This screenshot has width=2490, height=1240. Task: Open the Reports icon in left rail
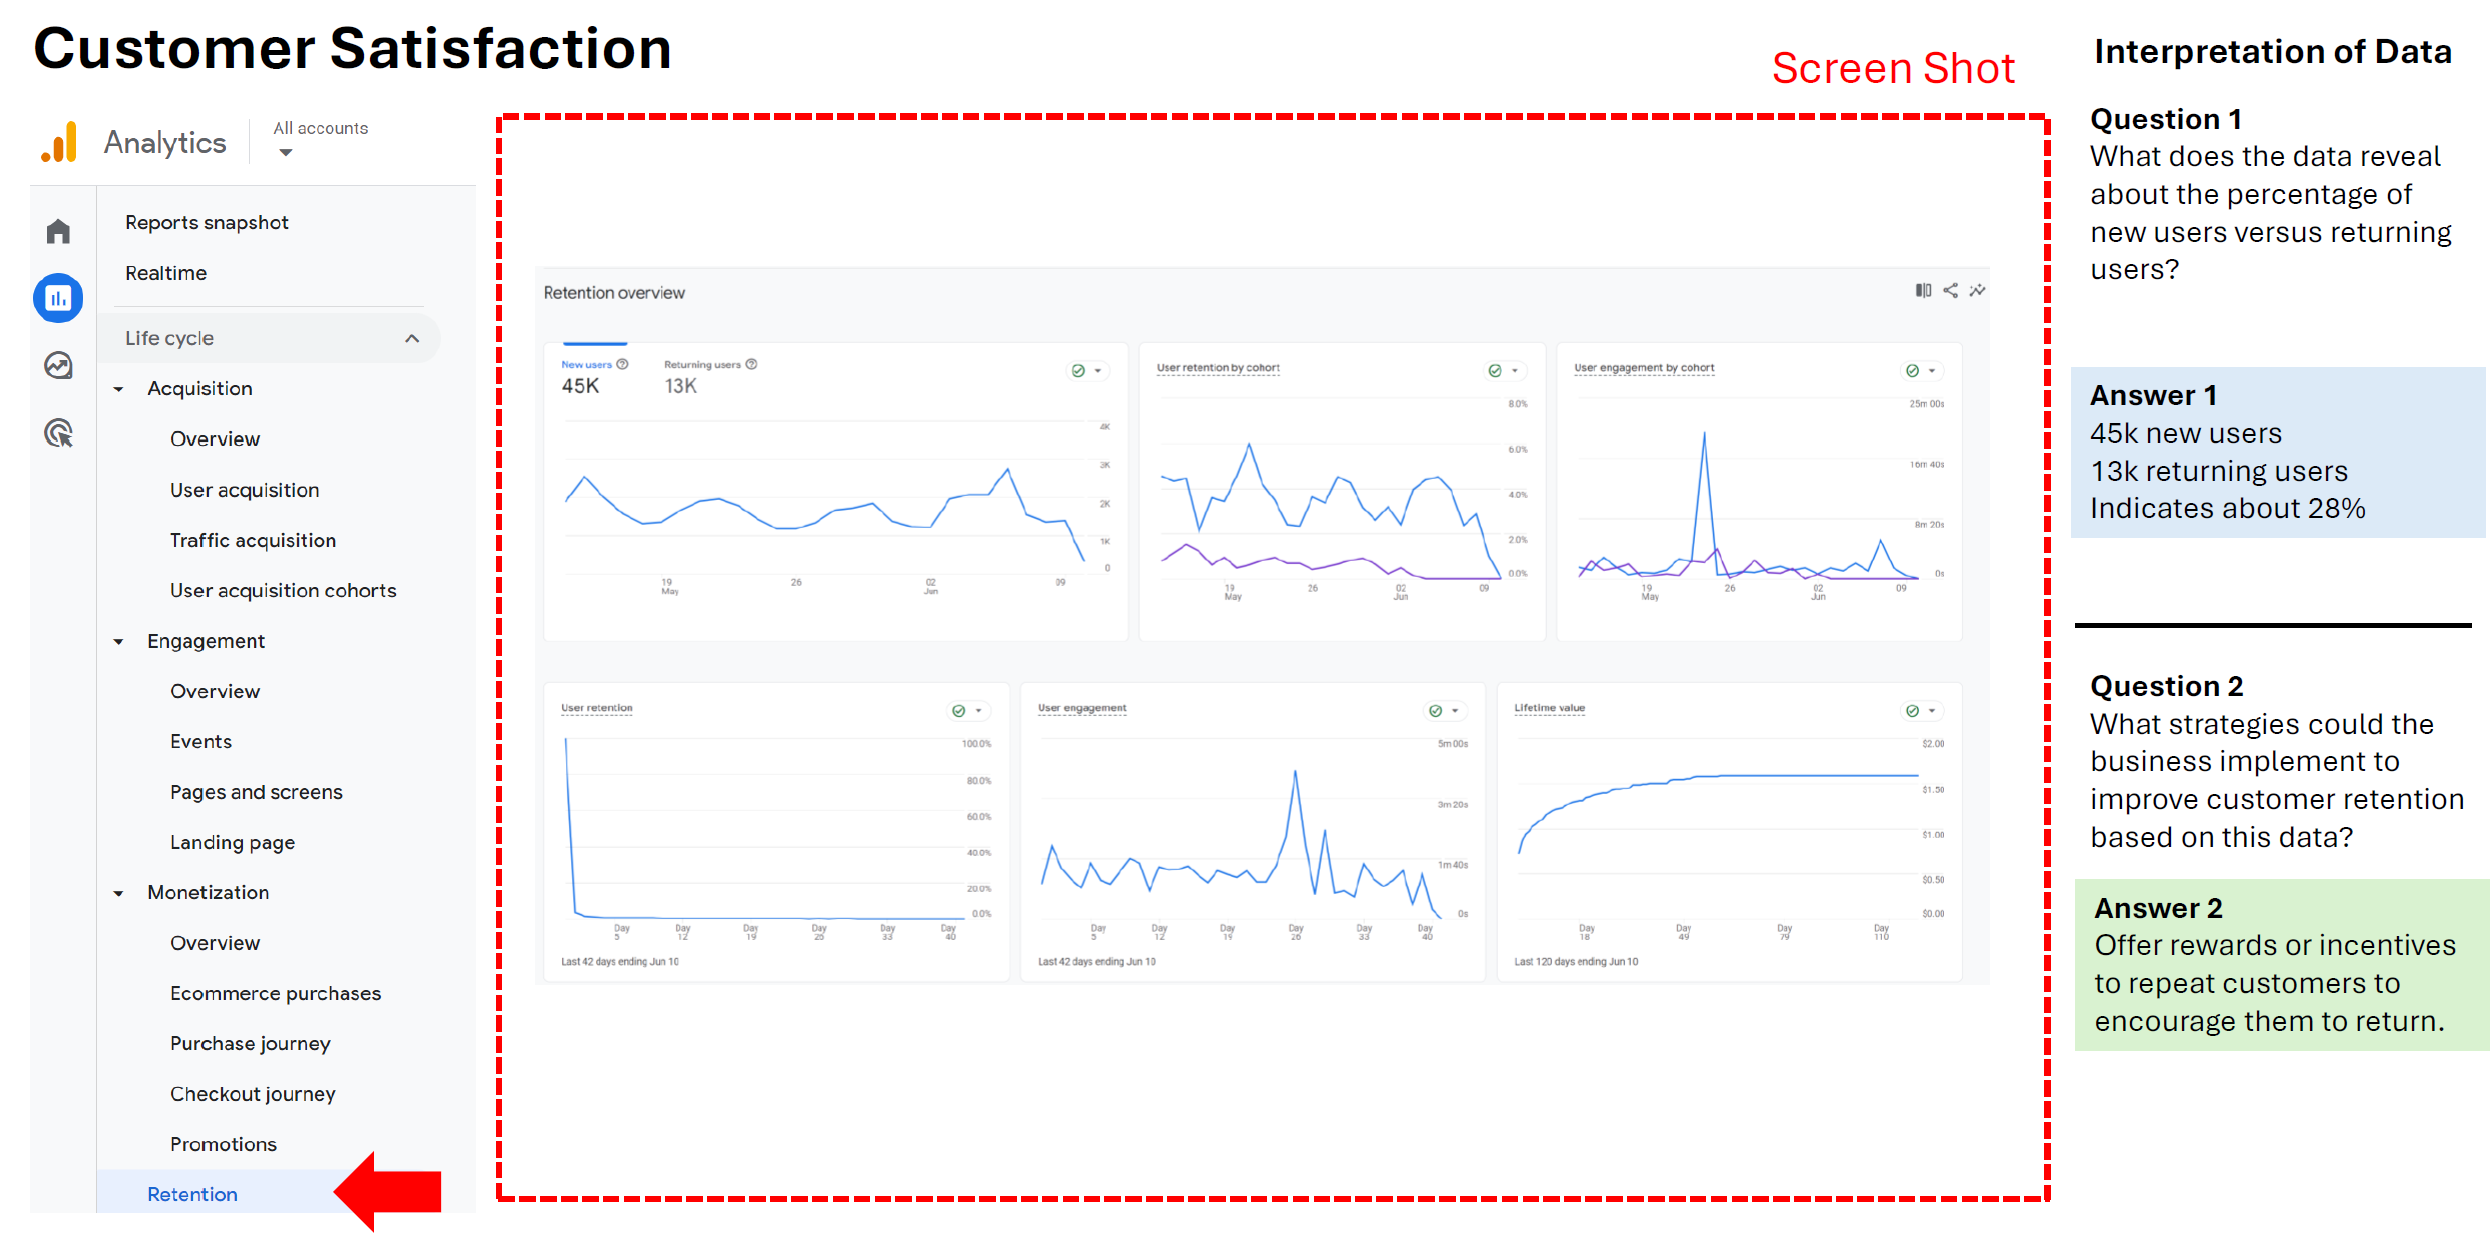[x=58, y=298]
